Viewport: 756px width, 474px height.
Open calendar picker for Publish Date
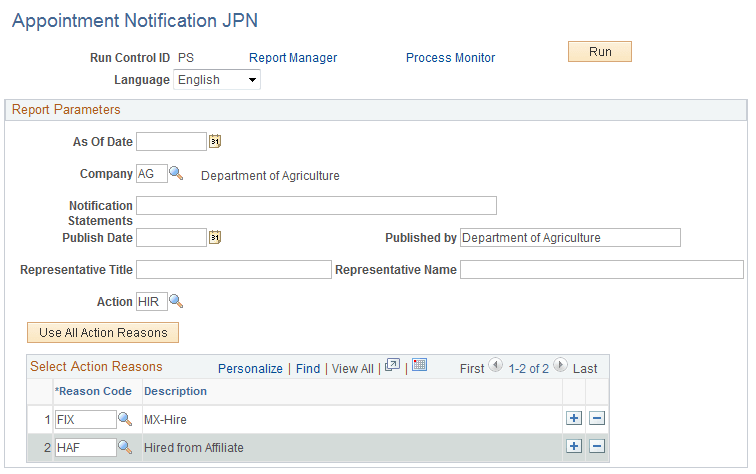pos(215,237)
